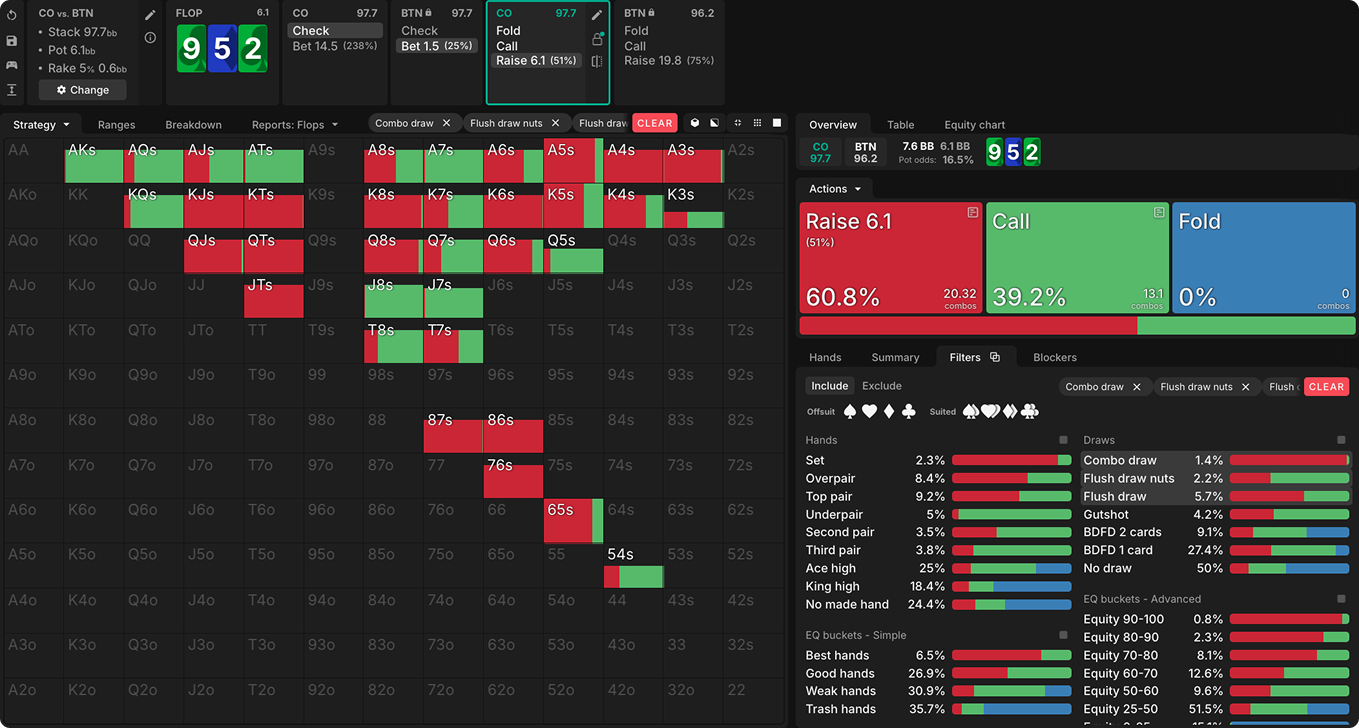
Task: Open the Strategy dropdown
Action: coord(41,125)
